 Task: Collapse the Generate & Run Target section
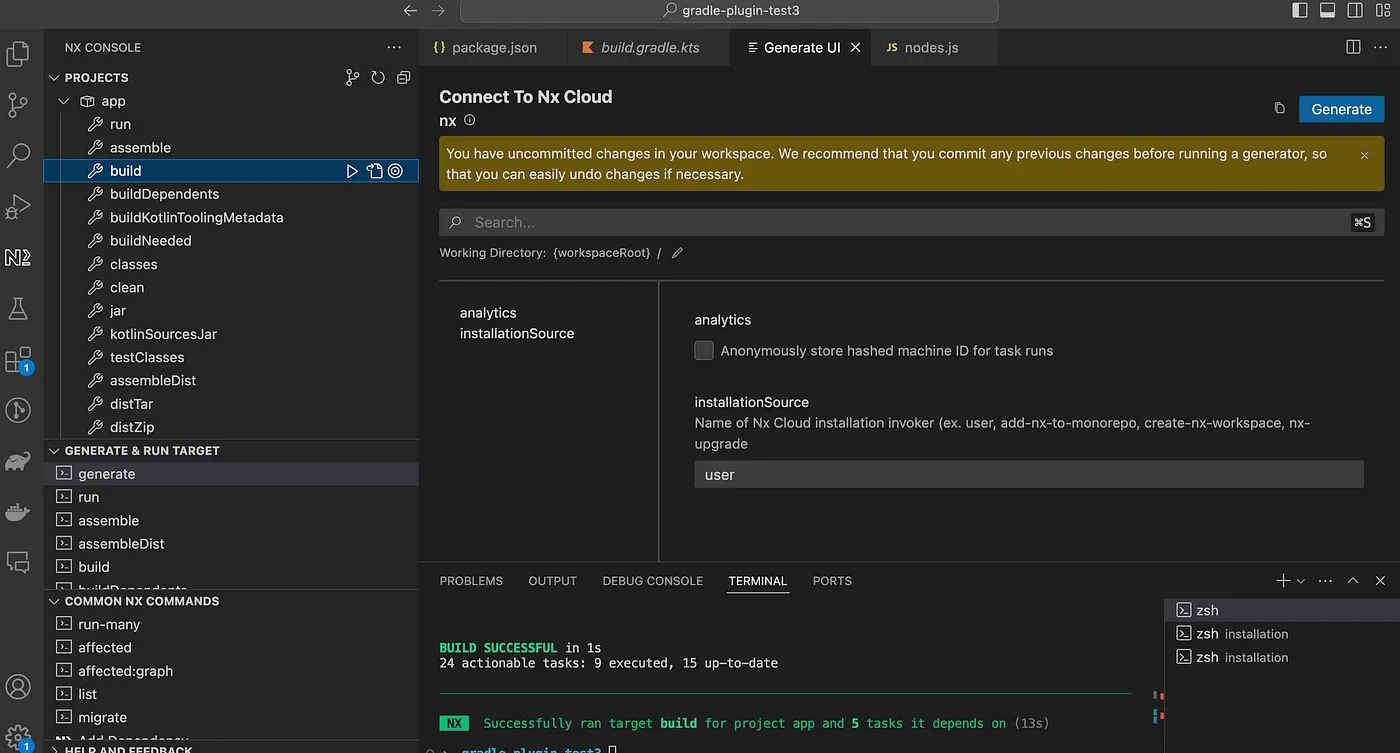coord(54,451)
